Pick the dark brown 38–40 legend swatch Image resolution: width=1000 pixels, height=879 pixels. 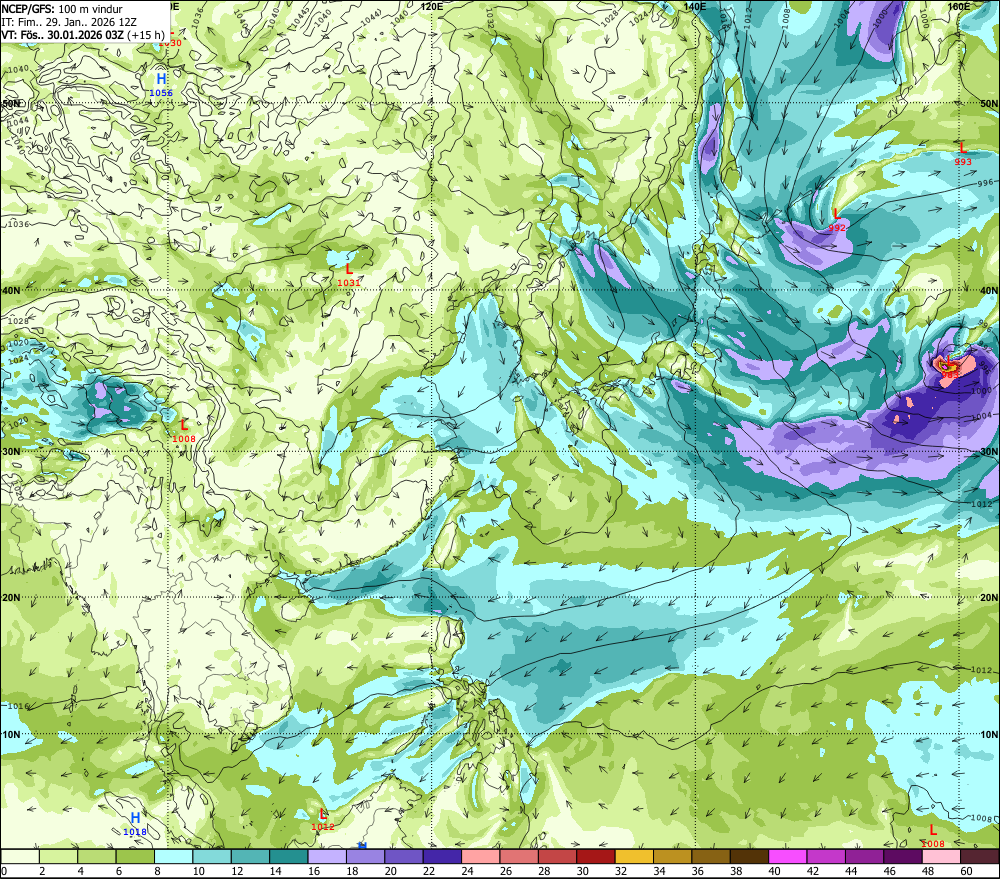pyautogui.click(x=749, y=856)
